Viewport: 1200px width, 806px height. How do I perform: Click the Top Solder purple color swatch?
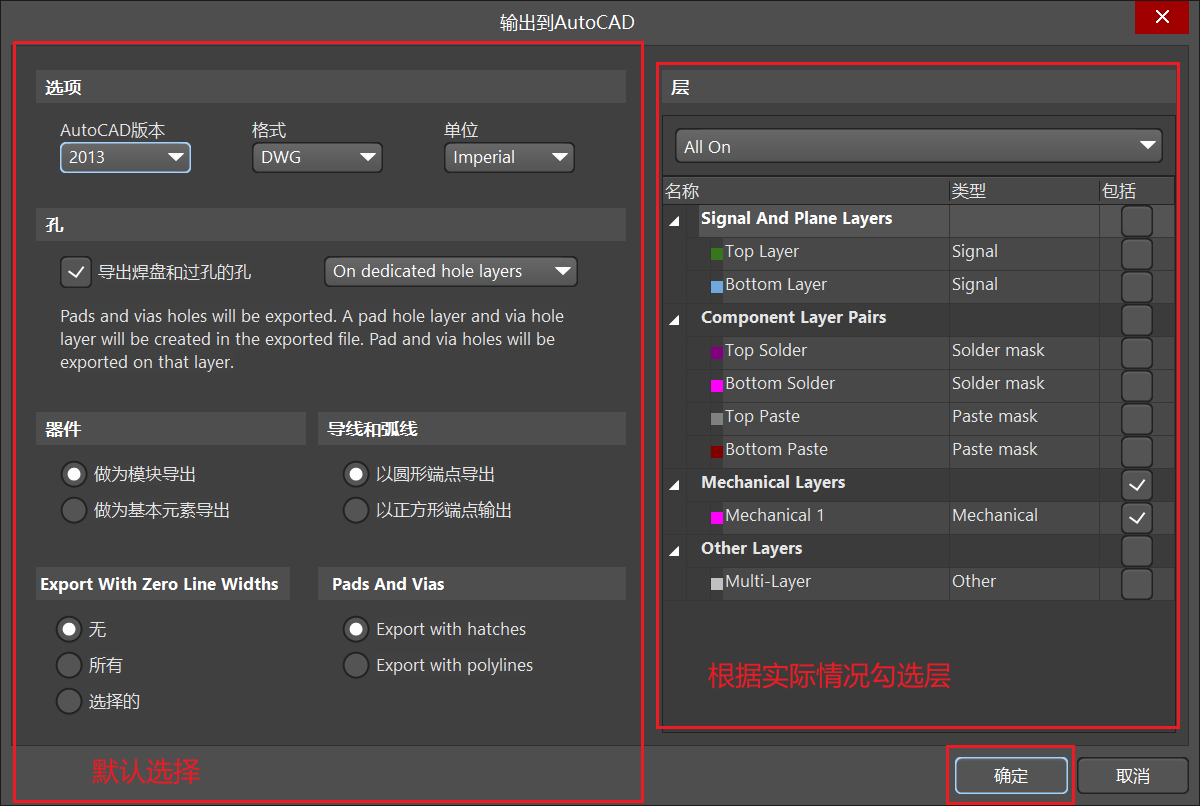coord(717,352)
